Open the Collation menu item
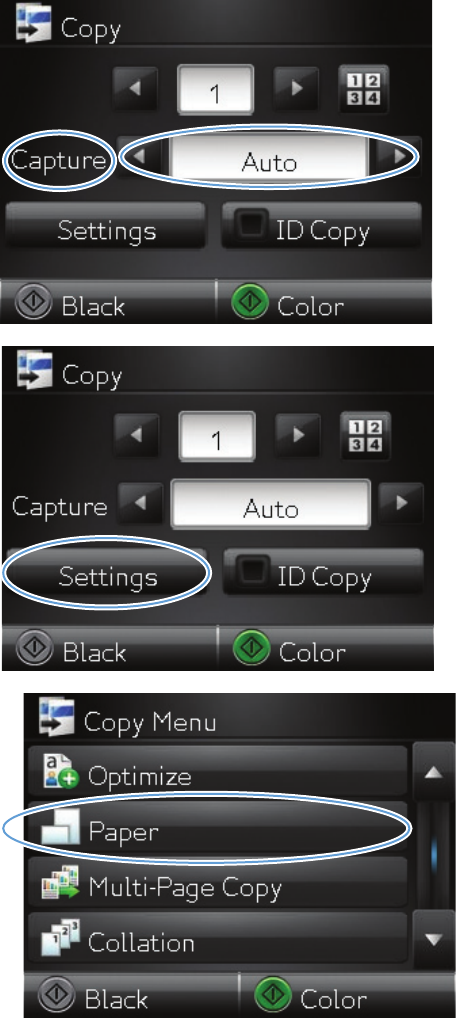This screenshot has height=1018, width=456. click(218, 941)
